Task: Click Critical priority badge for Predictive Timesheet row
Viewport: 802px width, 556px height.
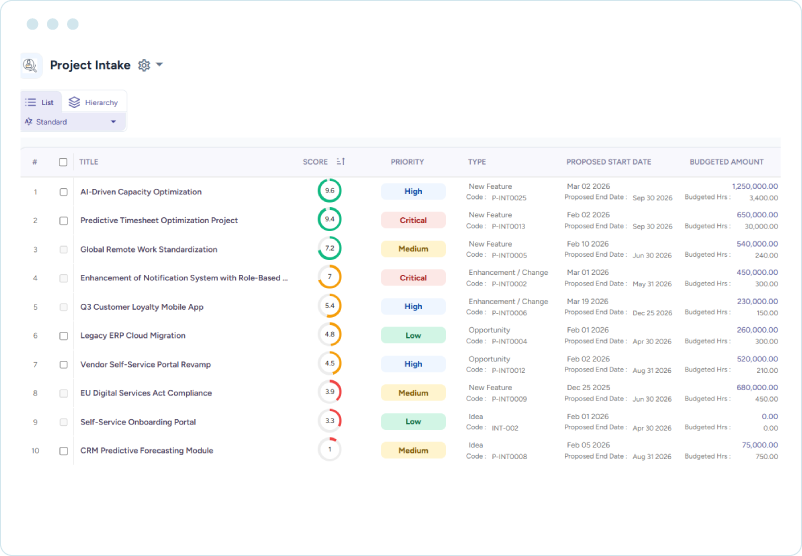Action: coord(413,220)
